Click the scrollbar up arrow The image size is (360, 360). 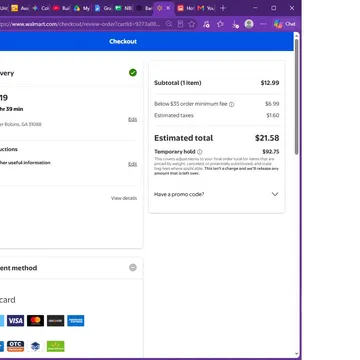point(296,35)
